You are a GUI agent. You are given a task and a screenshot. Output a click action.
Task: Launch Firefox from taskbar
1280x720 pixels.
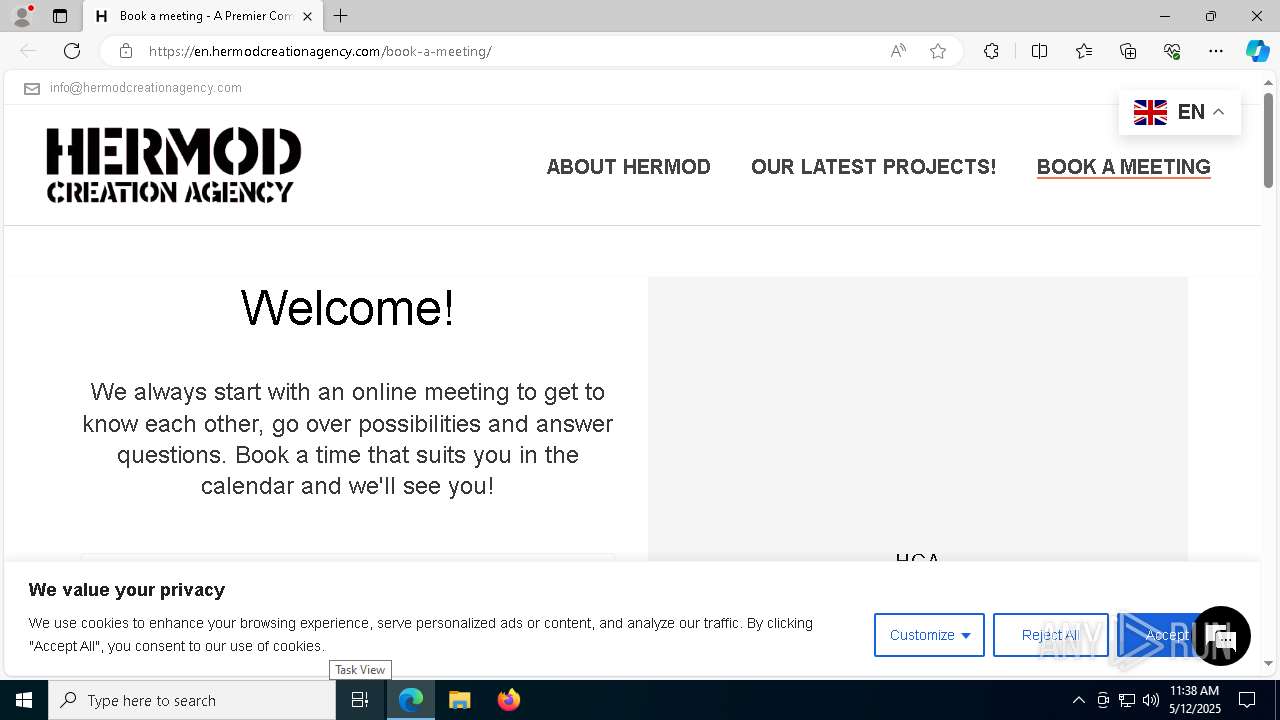[508, 700]
